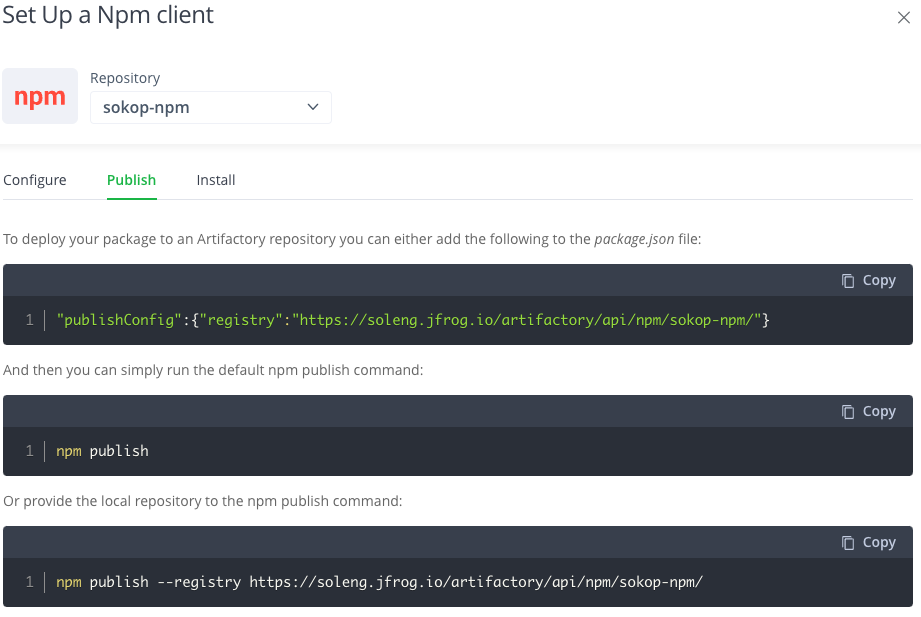Screen dimensions: 921x617
Task: Open the Repository dropdown showing sokop-npm
Action: [211, 108]
